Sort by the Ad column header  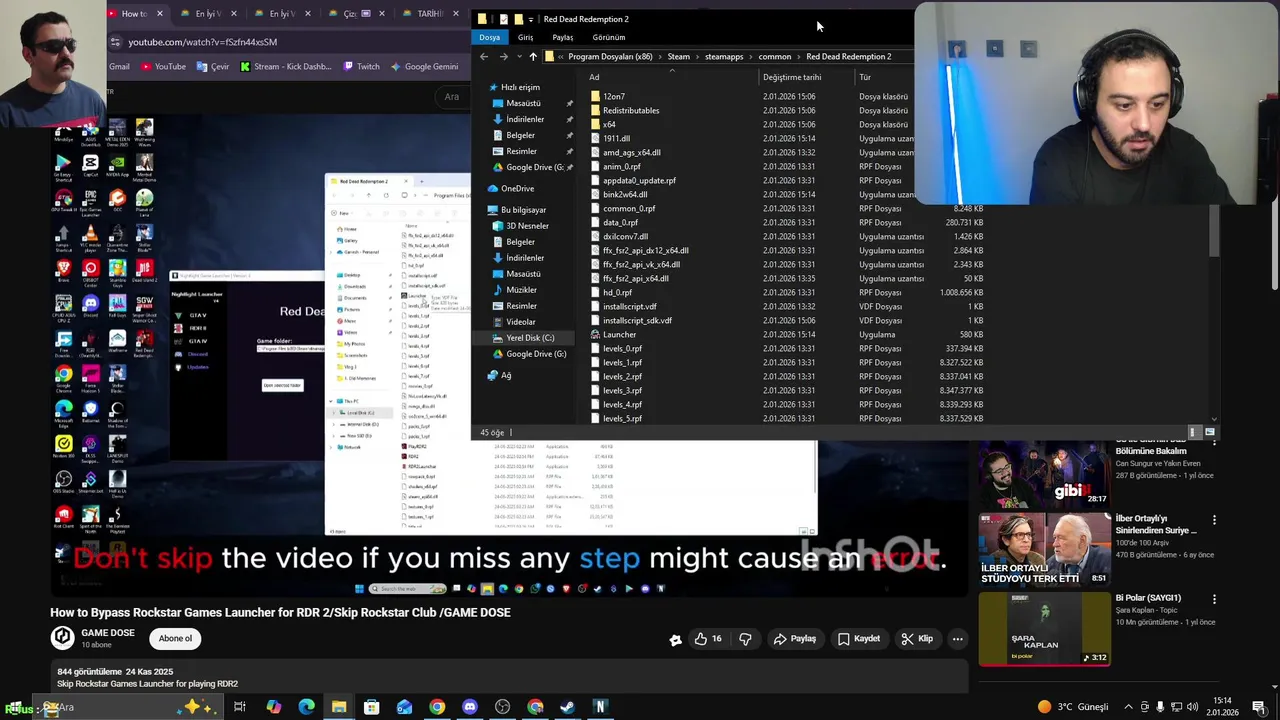click(594, 77)
